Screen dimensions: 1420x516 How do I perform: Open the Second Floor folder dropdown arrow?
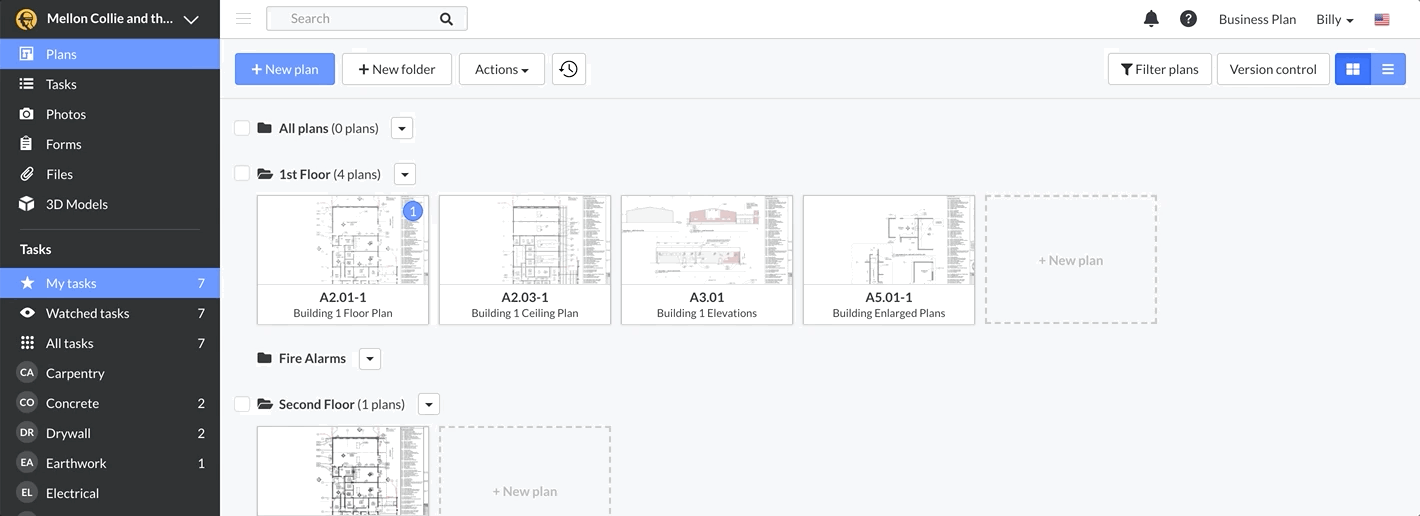428,404
